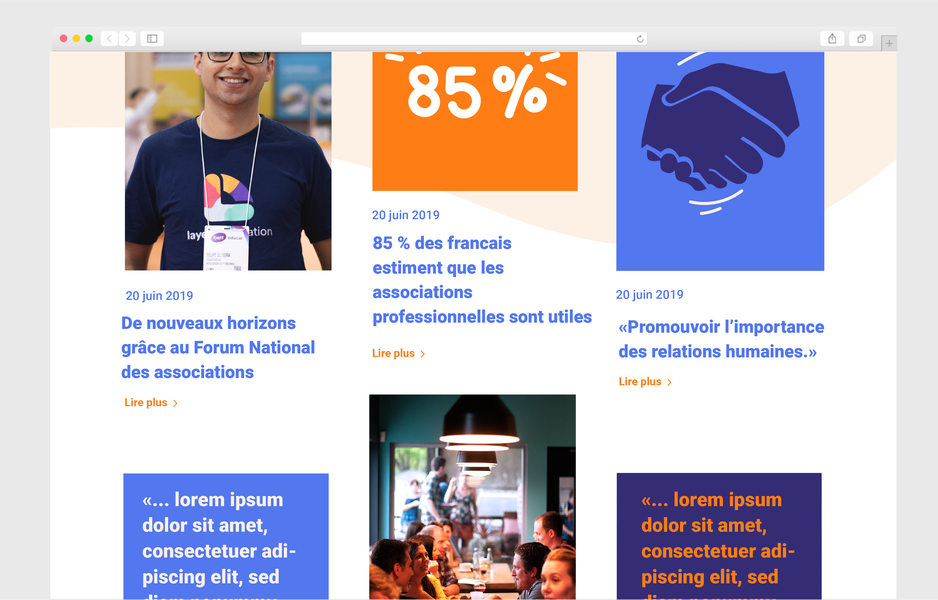The image size is (938, 600).
Task: Click the blue lorem ipsum quote card
Action: tap(226, 536)
